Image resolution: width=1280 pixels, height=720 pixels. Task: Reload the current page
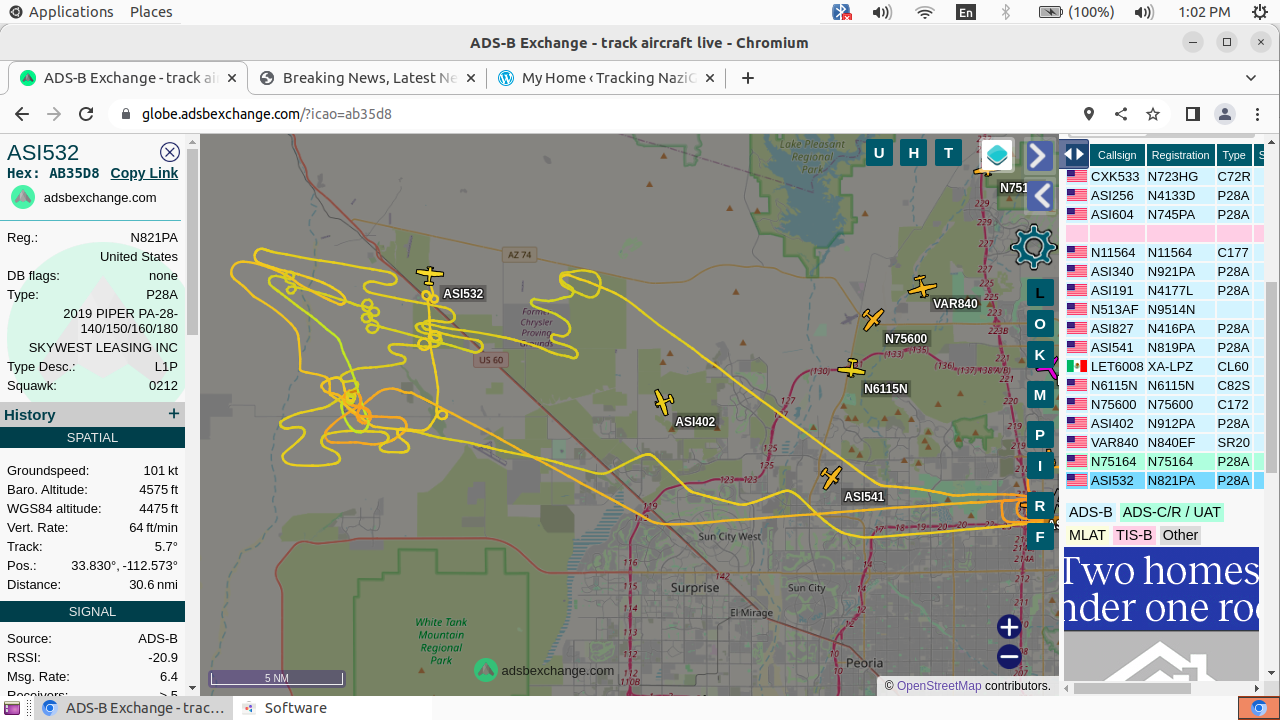click(86, 114)
